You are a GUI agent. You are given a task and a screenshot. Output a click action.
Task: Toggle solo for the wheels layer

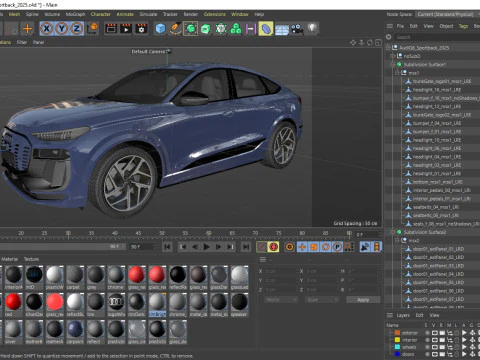click(x=427, y=347)
